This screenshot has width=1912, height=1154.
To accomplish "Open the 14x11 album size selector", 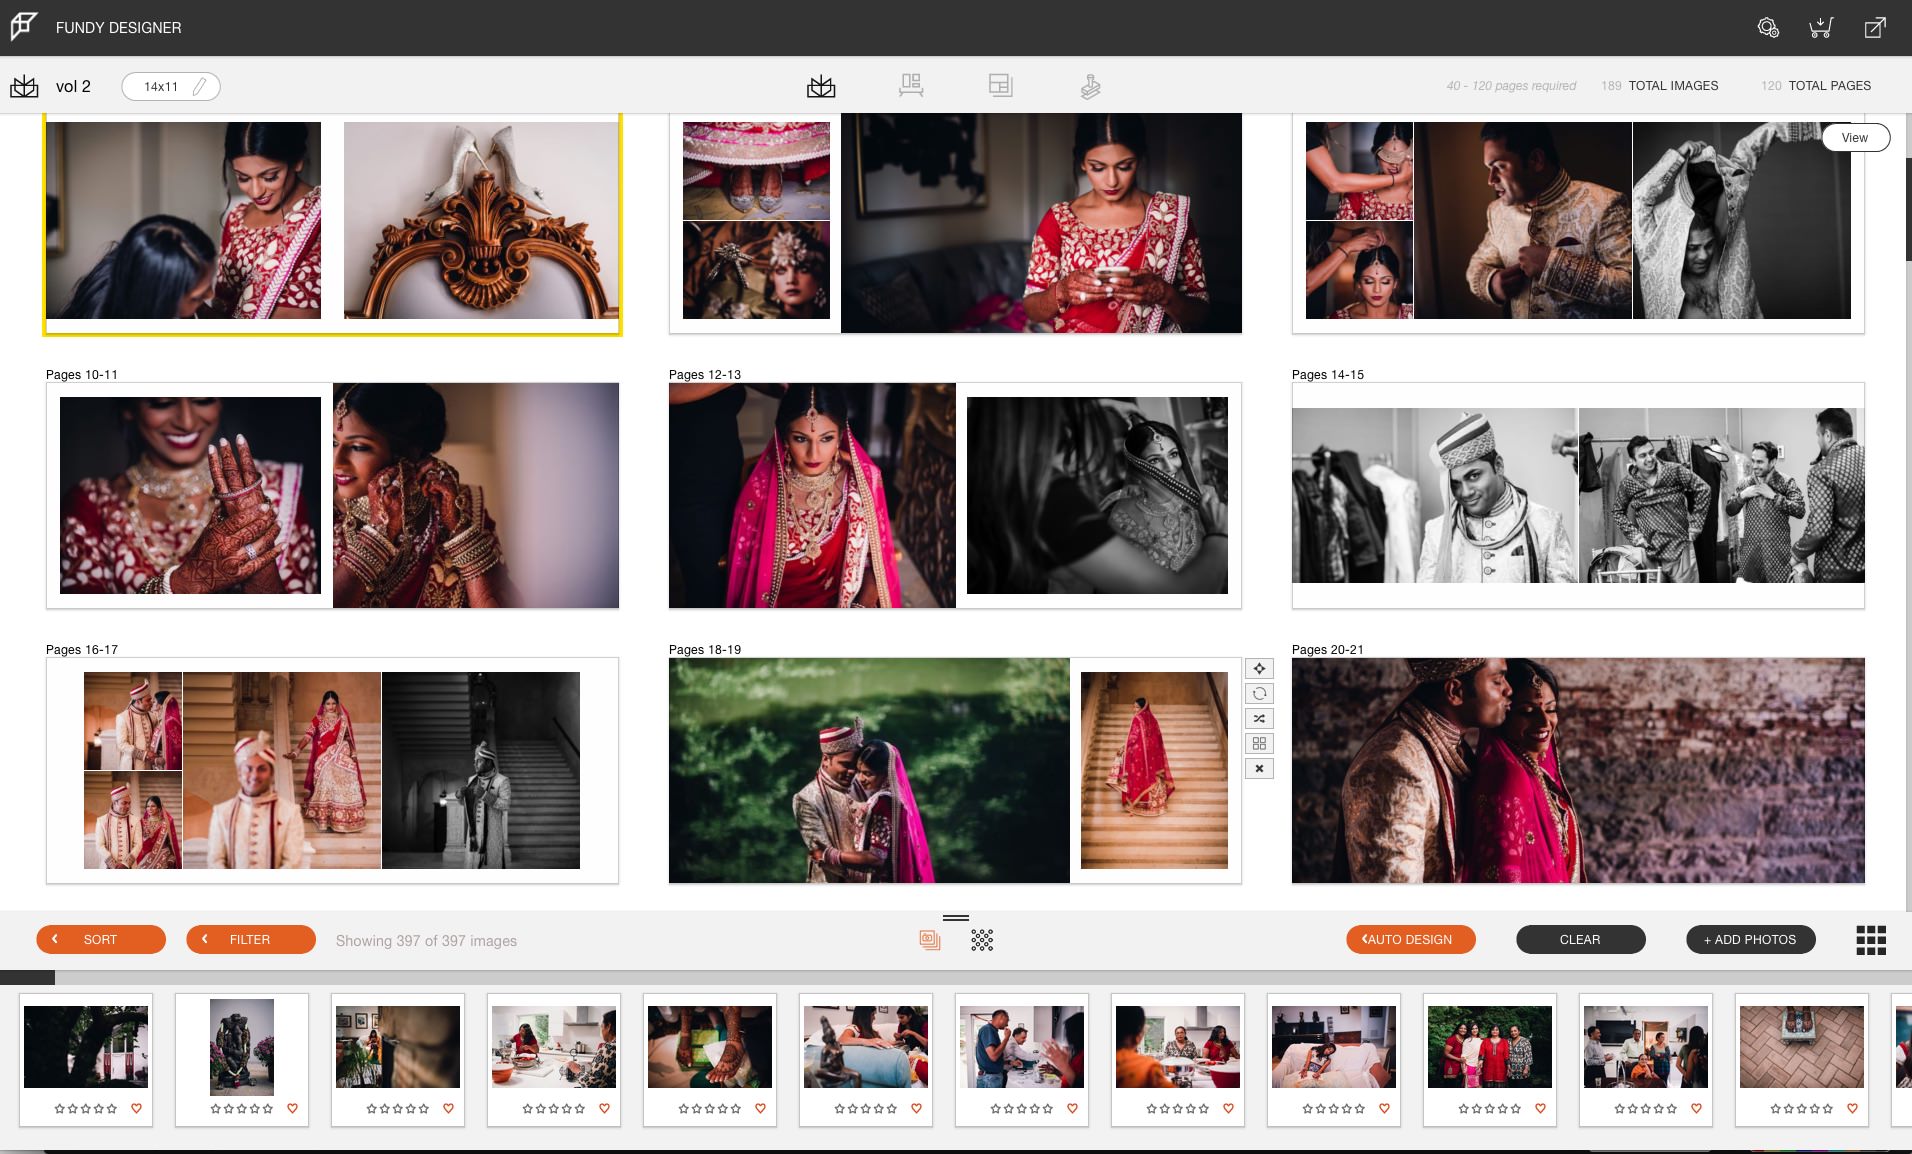I will 171,86.
